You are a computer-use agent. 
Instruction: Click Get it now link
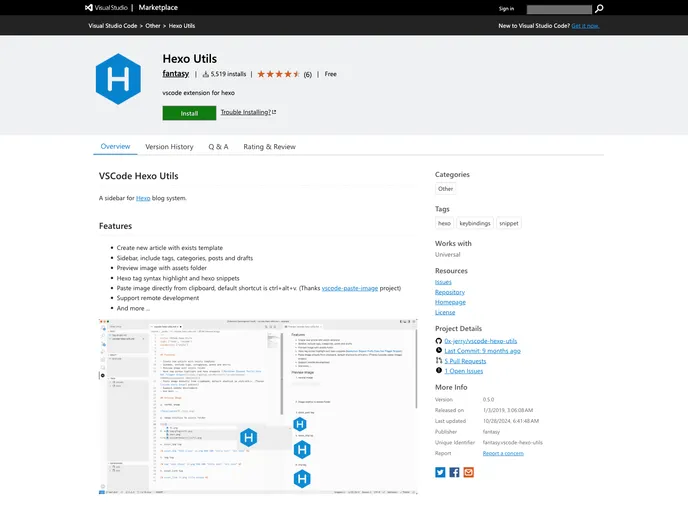coord(585,26)
